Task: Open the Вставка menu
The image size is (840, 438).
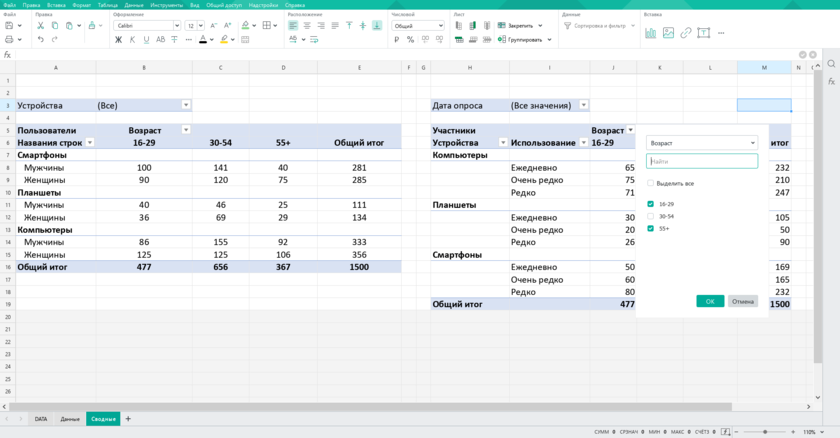Action: point(56,4)
